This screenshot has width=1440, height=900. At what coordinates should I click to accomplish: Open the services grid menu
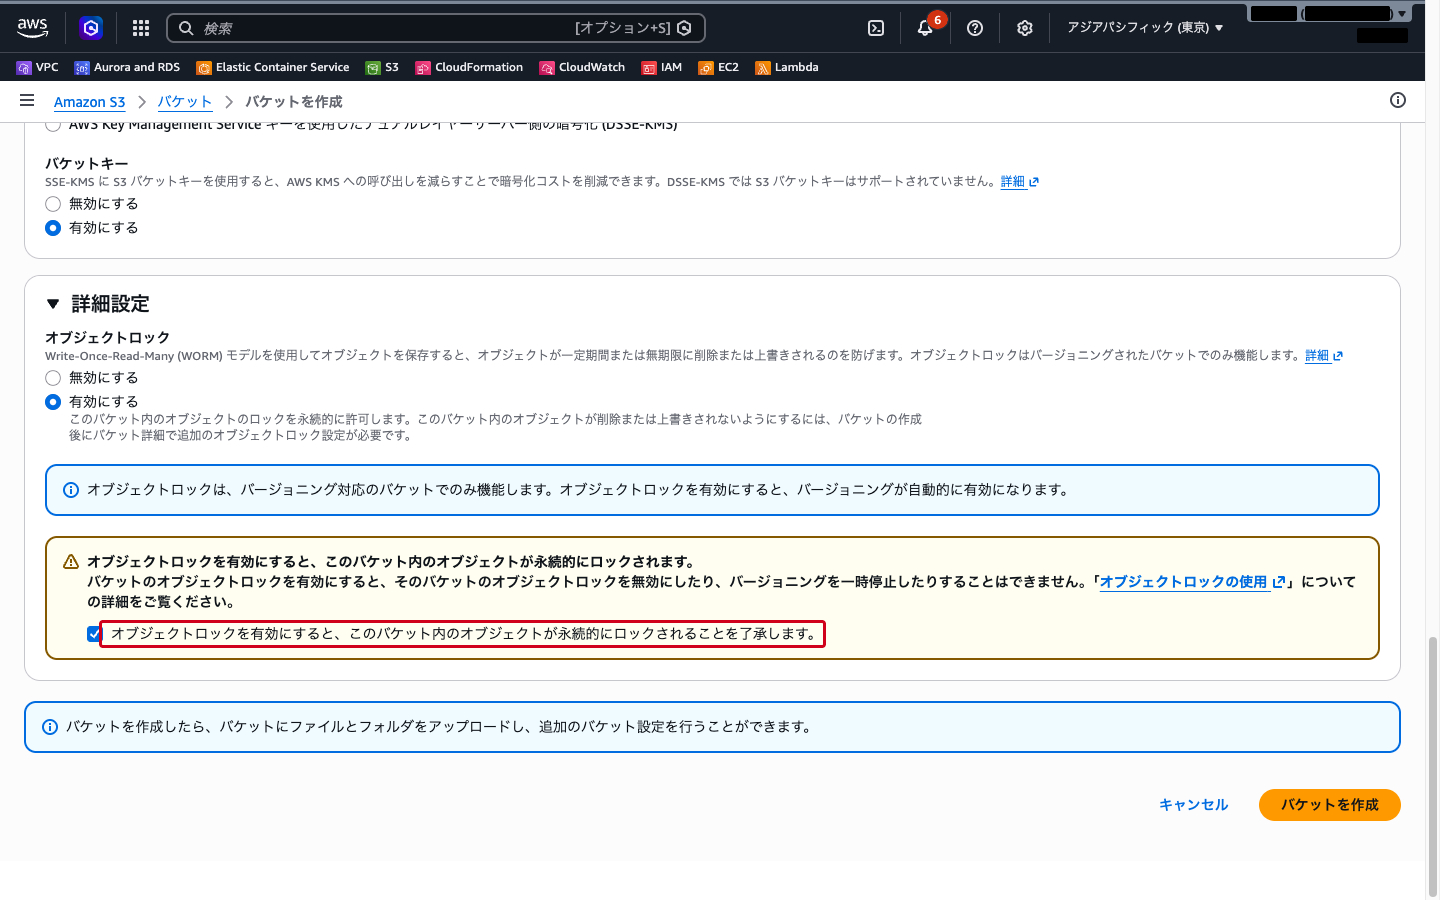coord(141,28)
